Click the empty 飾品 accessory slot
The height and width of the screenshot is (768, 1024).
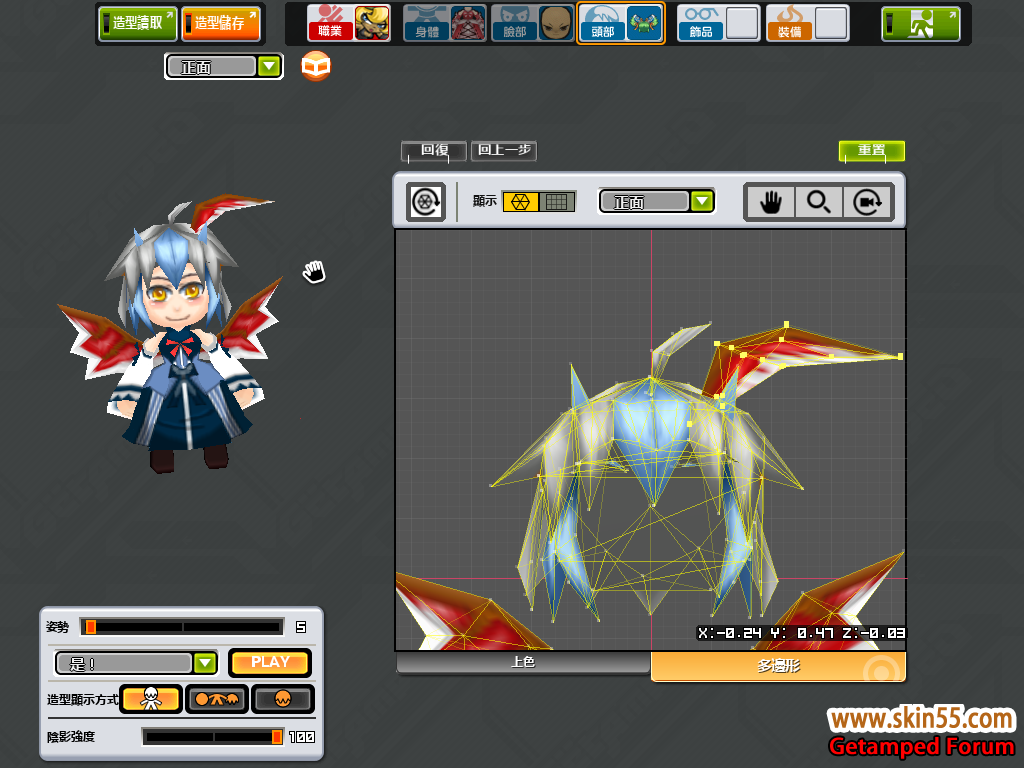(x=743, y=23)
